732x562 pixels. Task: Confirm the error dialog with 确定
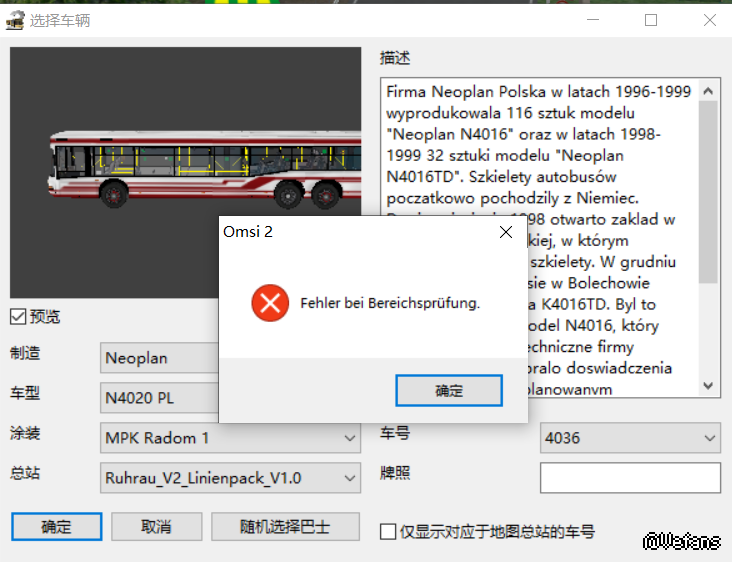coord(448,391)
